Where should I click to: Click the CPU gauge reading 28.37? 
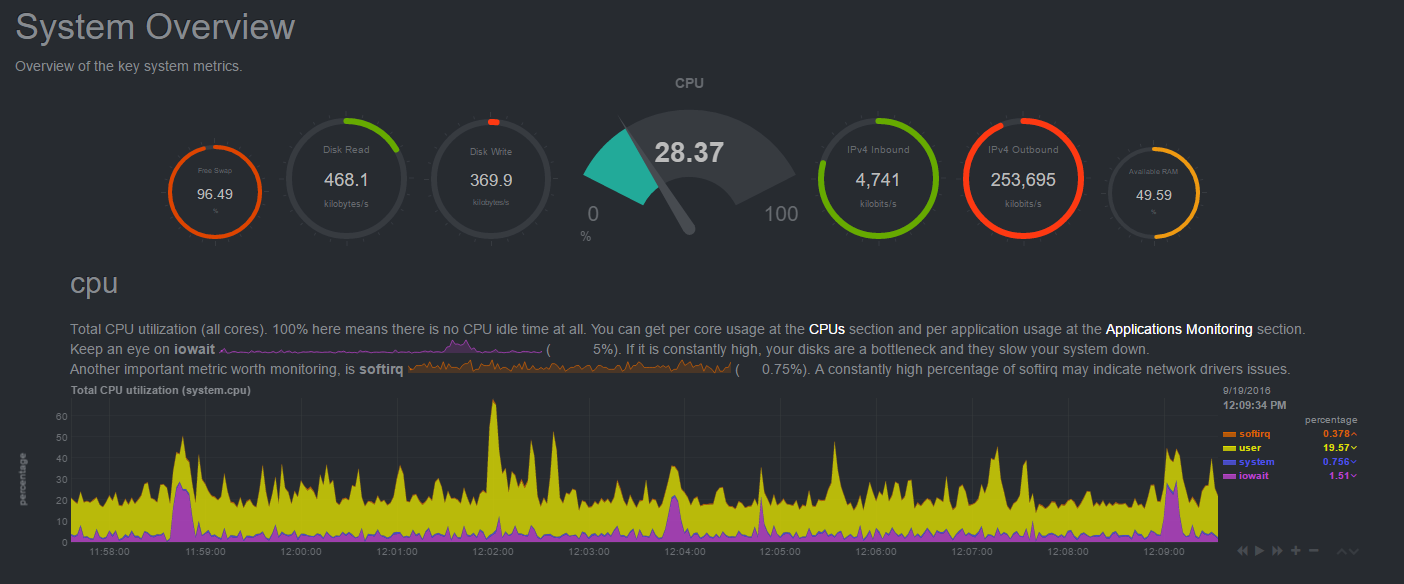coord(689,170)
